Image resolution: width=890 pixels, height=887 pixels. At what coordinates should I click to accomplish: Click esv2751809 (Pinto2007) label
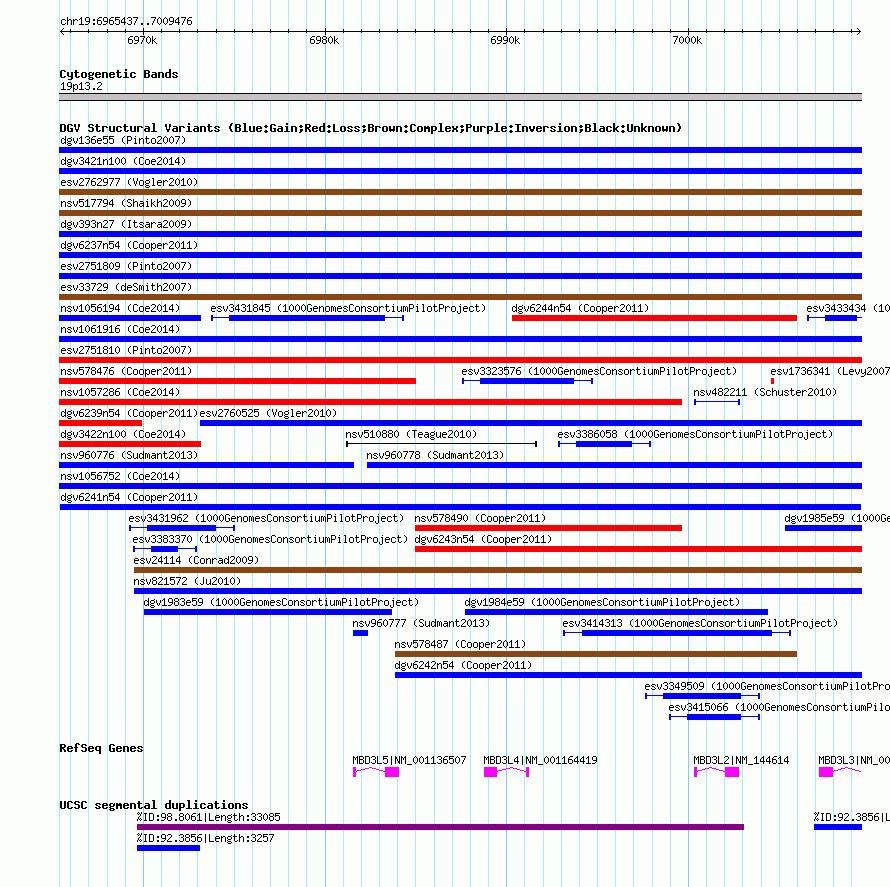126,266
